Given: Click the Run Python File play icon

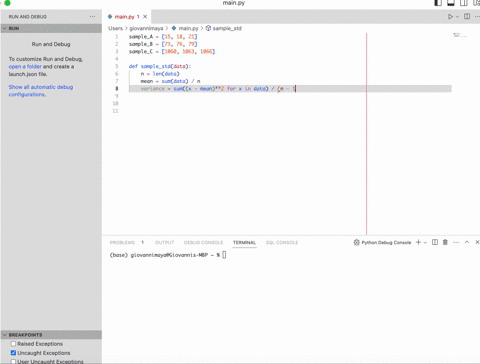Looking at the screenshot, I should tap(450, 17).
